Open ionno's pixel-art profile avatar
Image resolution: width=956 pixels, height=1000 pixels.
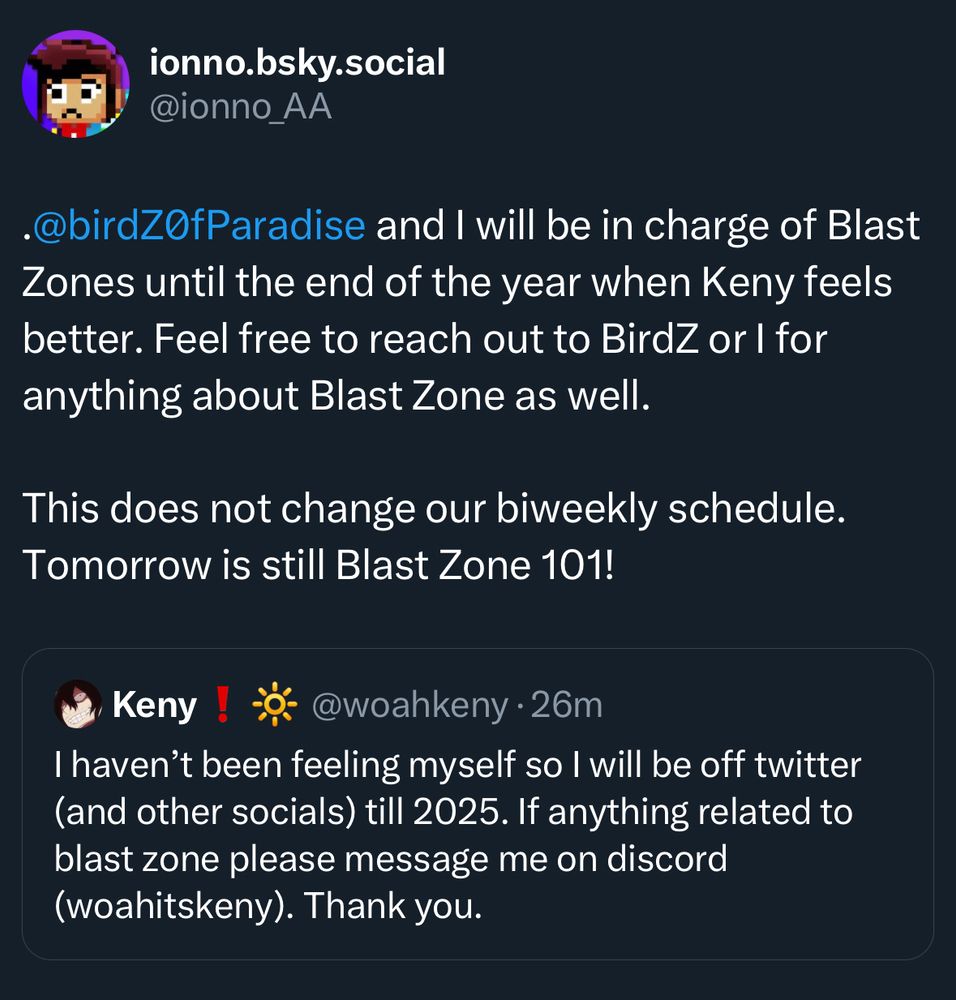76,83
